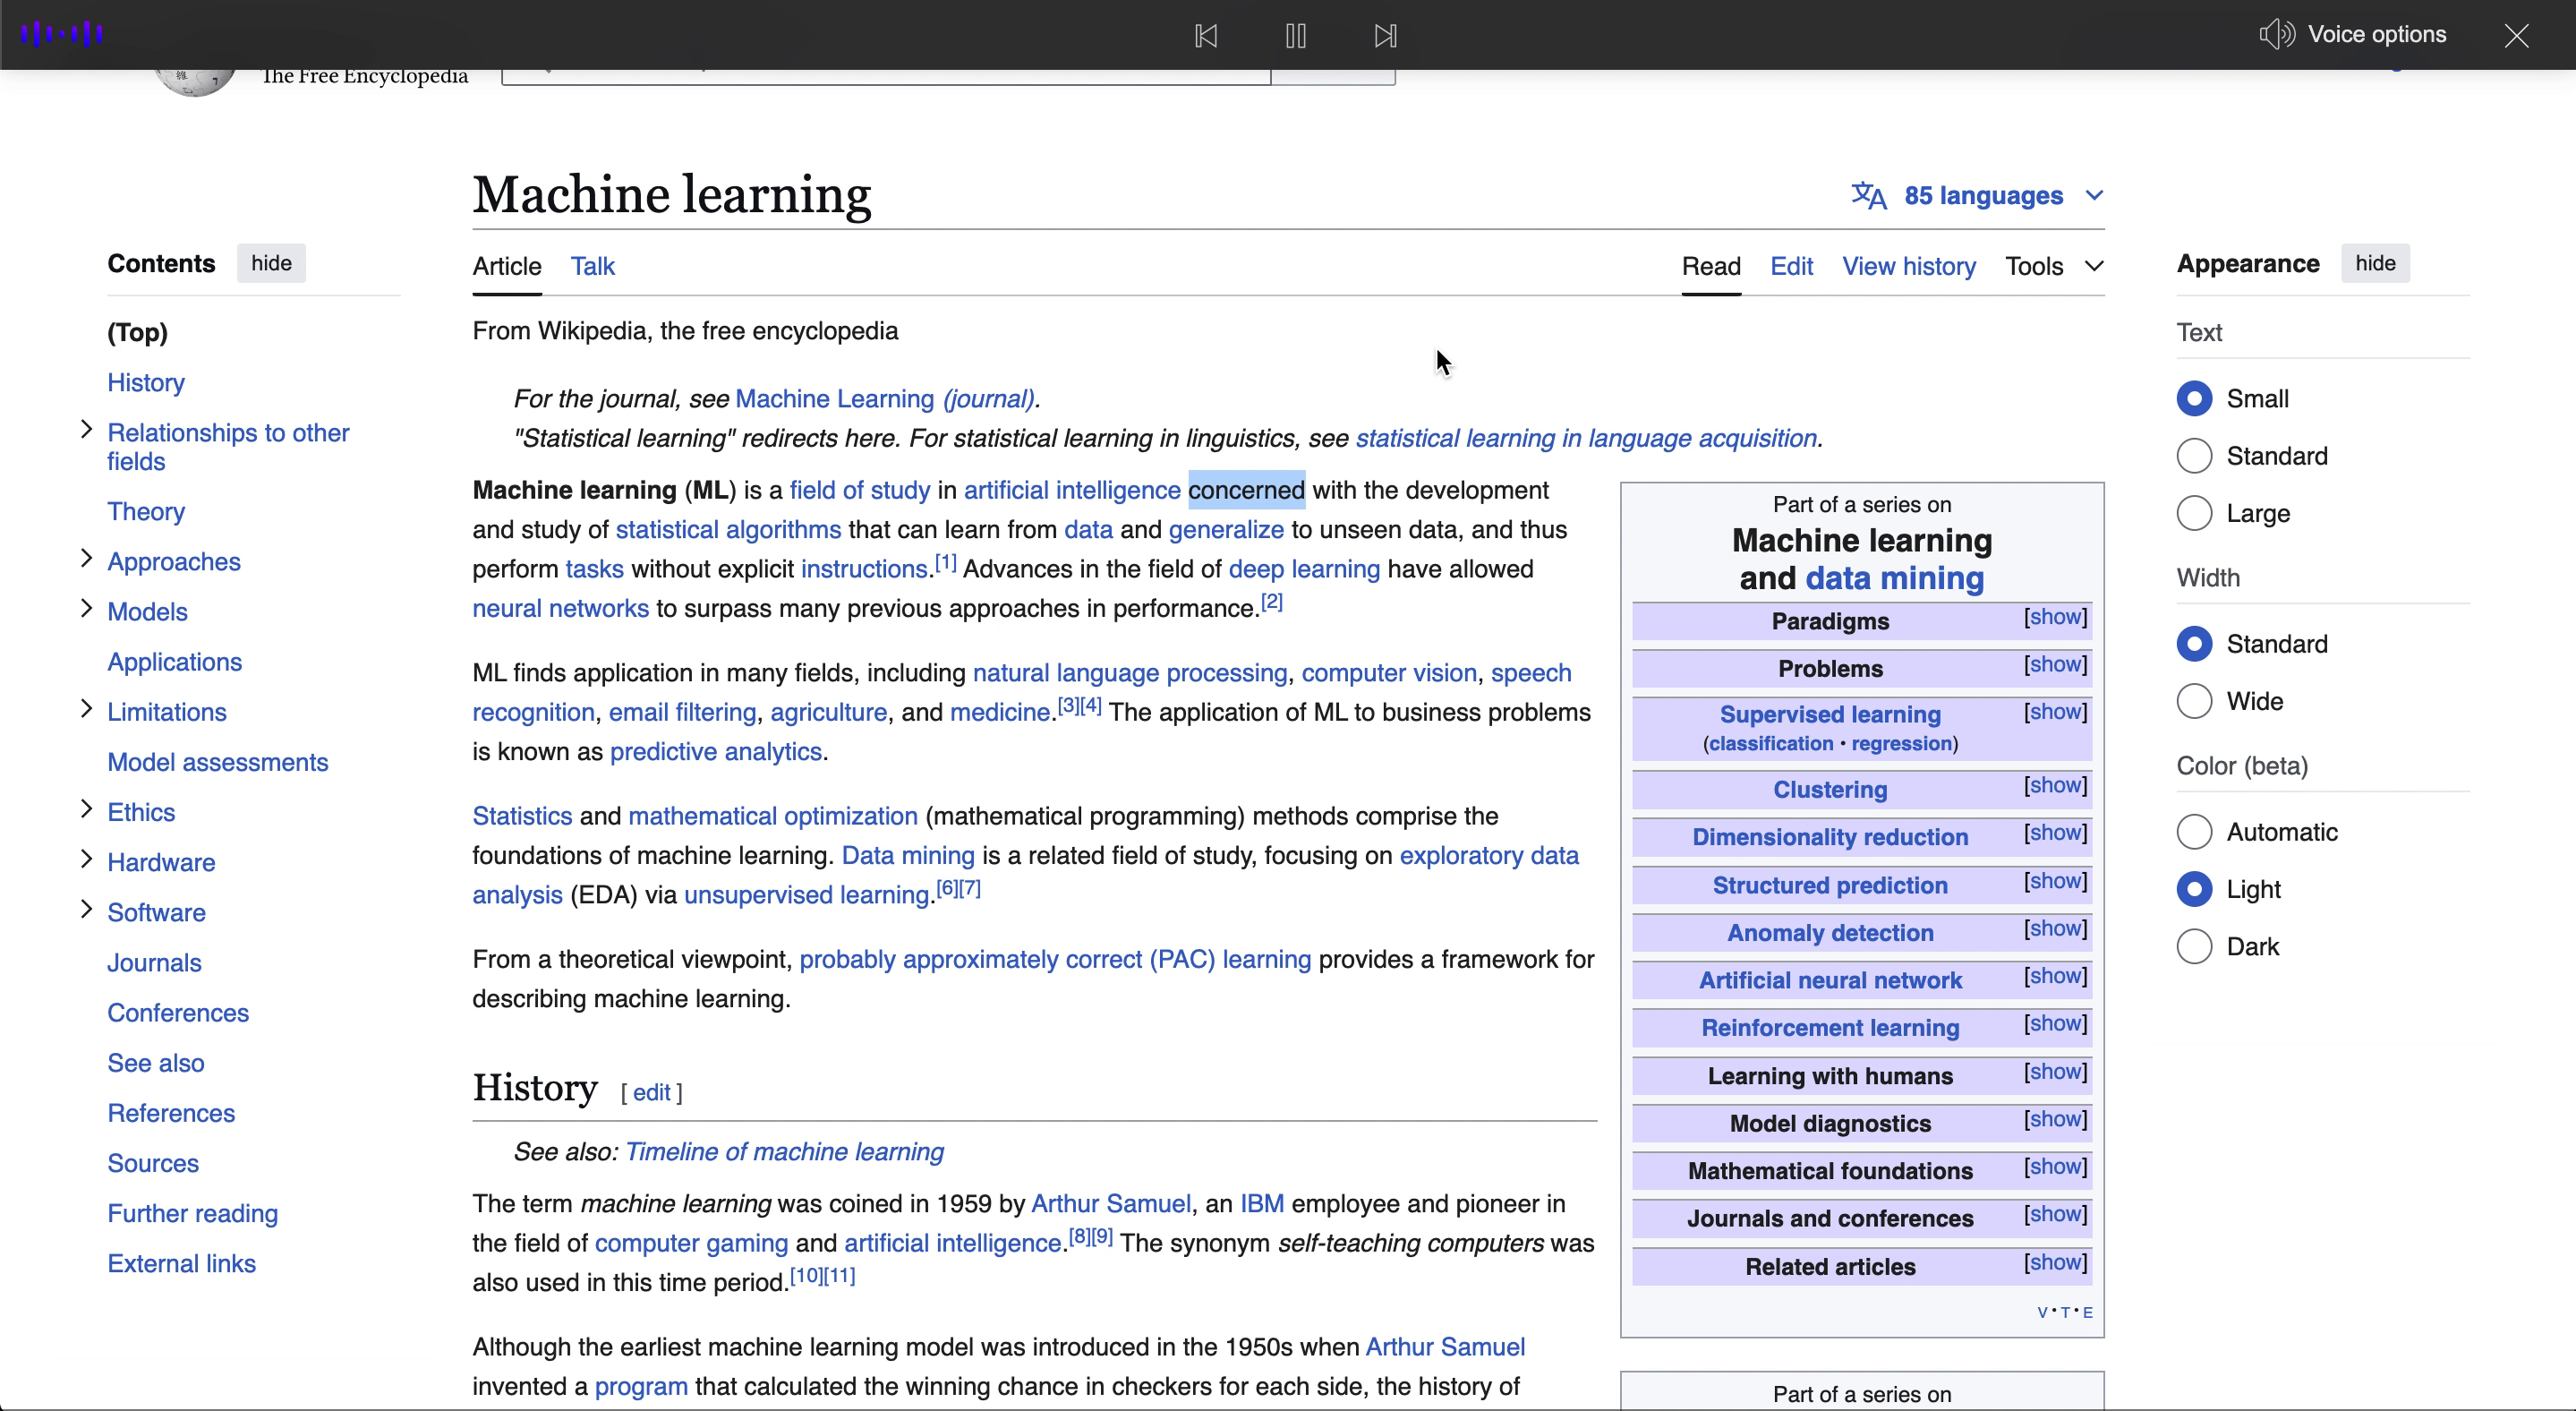Viewport: 2576px width, 1411px height.
Task: Open Timeline of machine learning link
Action: (784, 1152)
